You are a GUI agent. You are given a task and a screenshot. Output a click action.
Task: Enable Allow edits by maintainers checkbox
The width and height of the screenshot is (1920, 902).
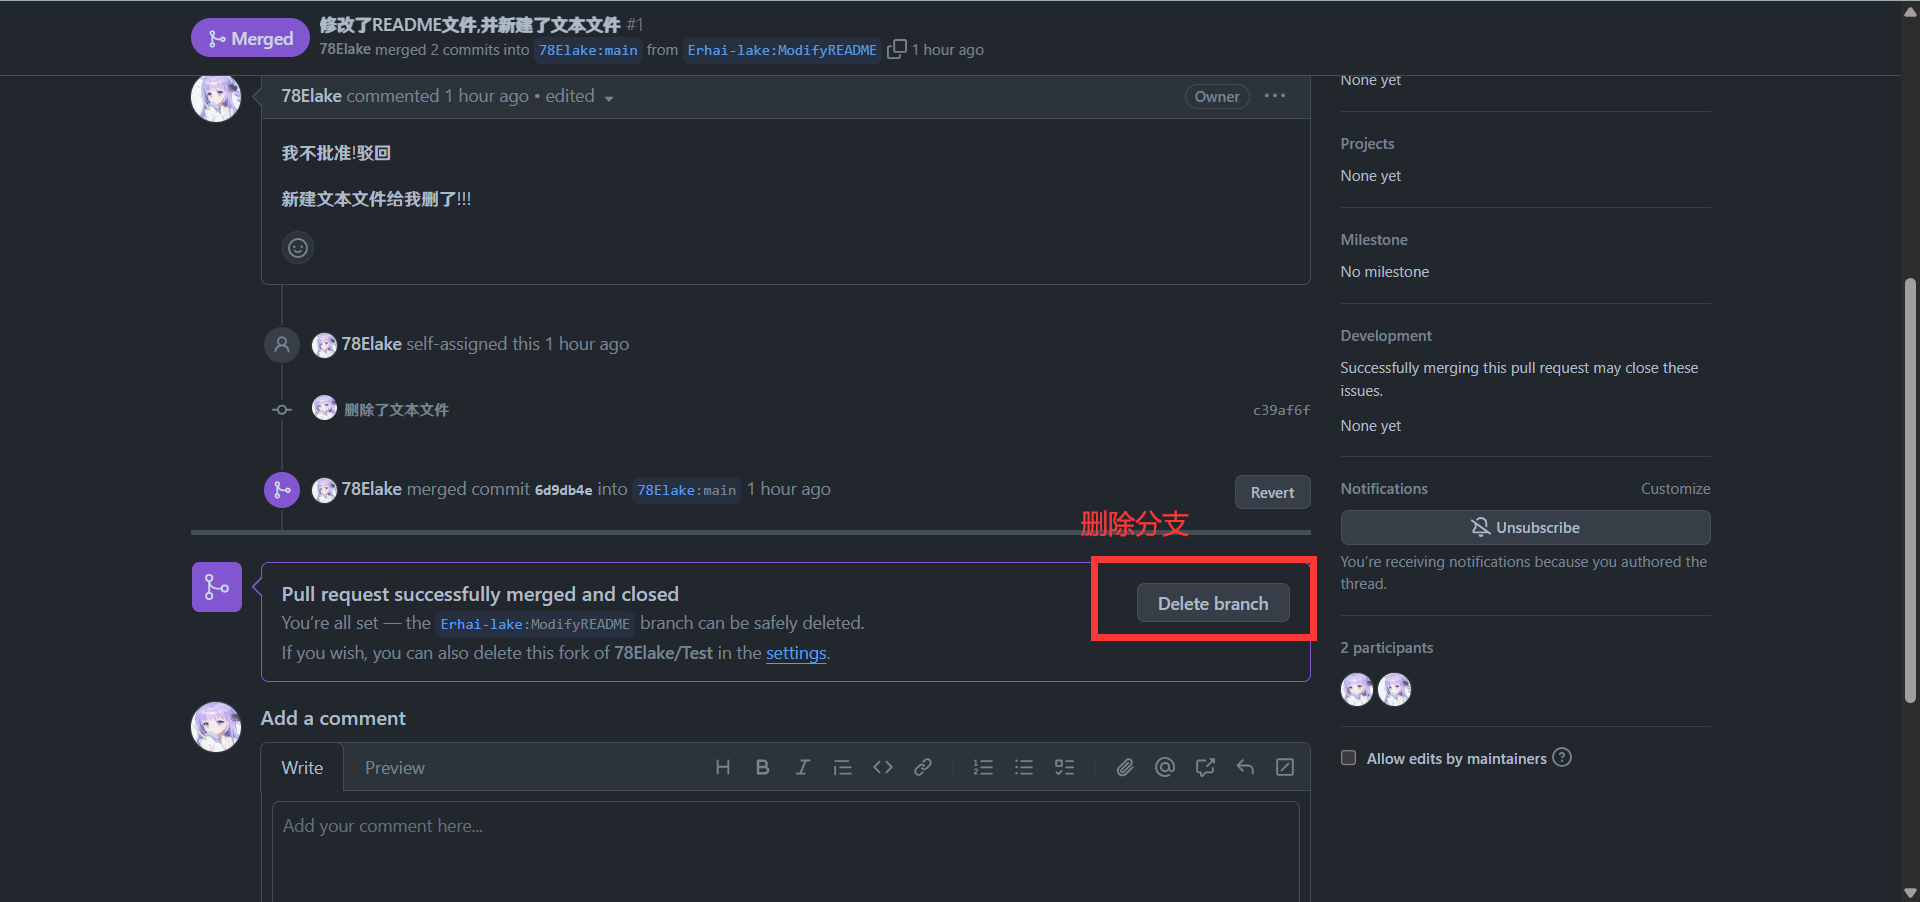pyautogui.click(x=1348, y=758)
